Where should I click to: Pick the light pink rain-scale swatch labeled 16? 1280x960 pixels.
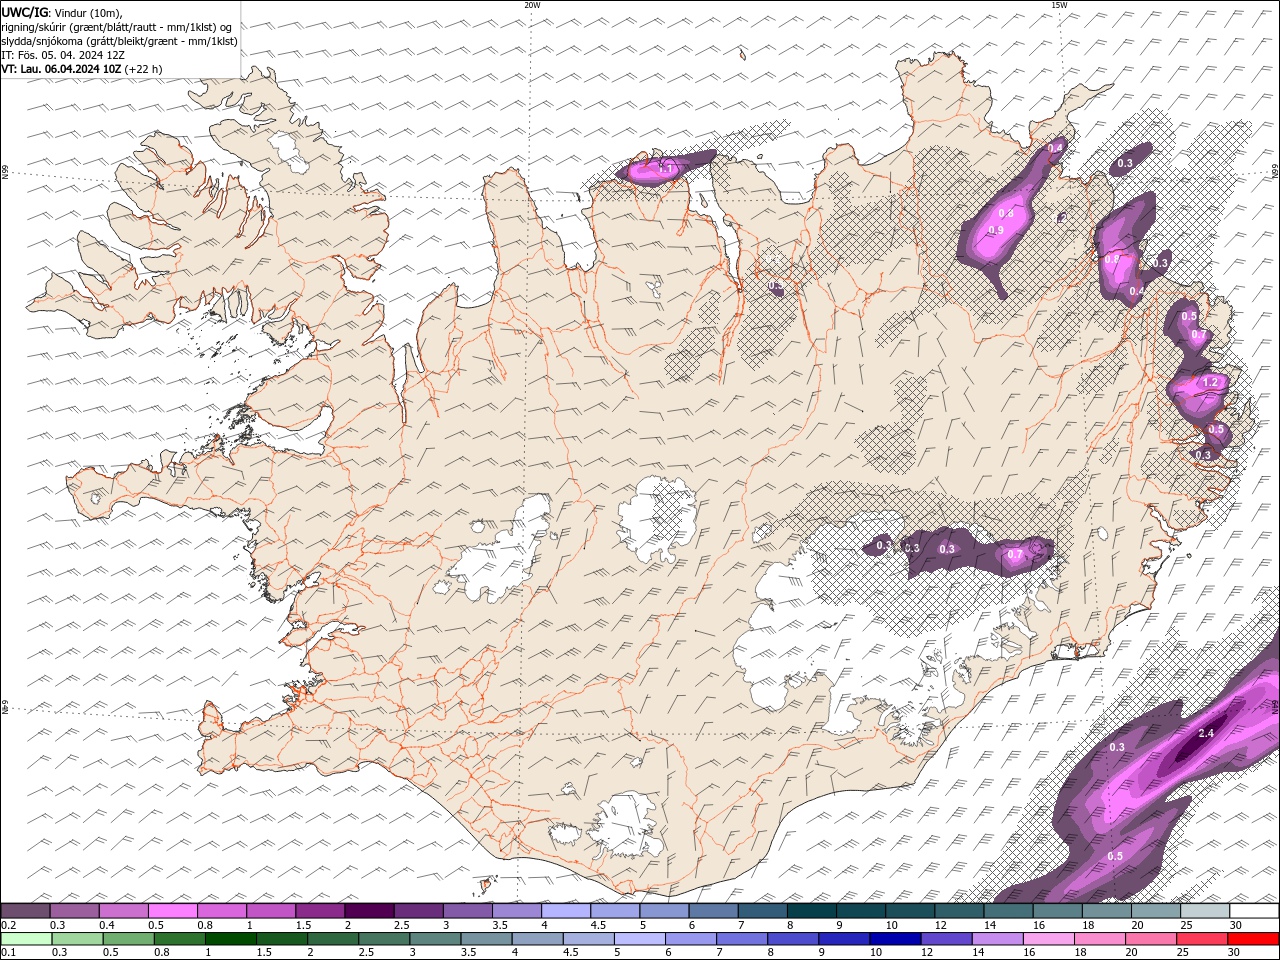pyautogui.click(x=1048, y=939)
